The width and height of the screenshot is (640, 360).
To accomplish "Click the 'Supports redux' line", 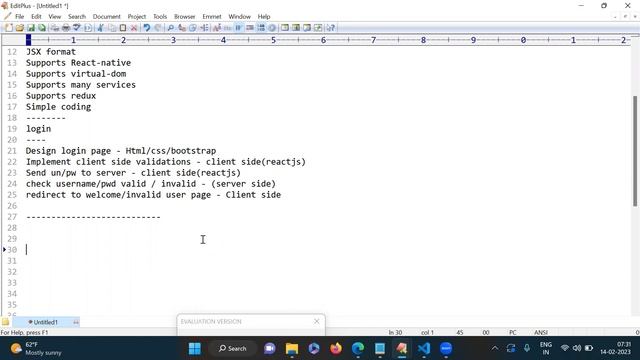I will [61, 96].
